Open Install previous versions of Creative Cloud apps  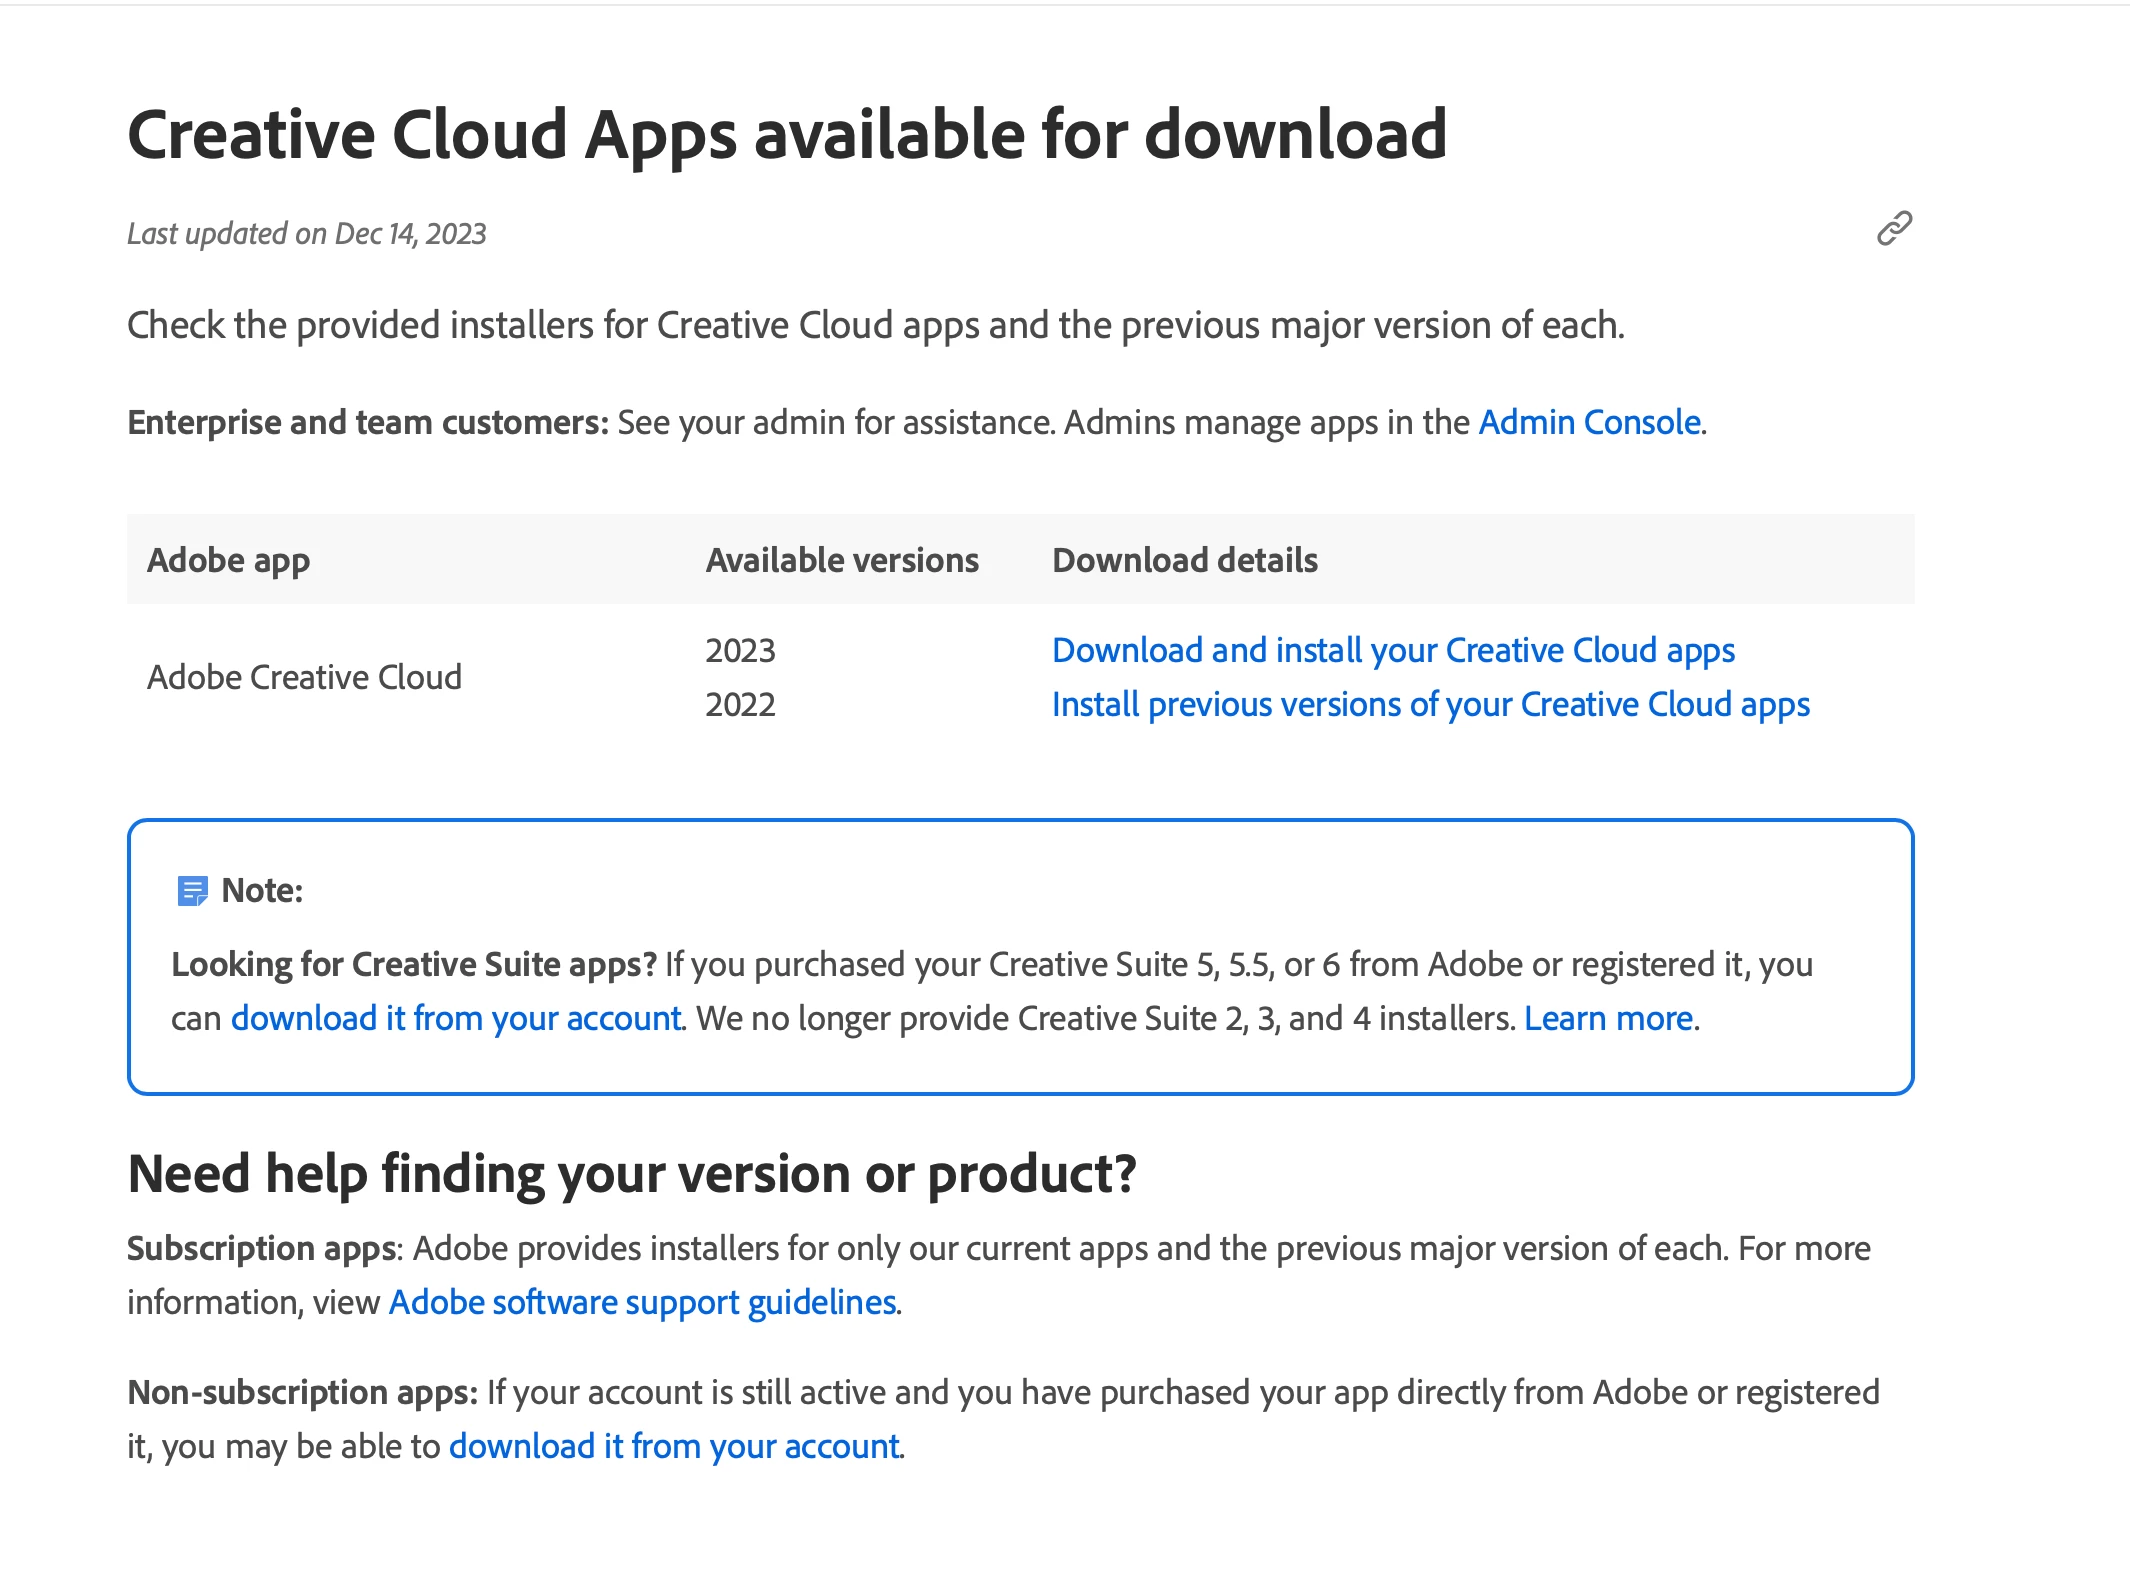(1430, 704)
